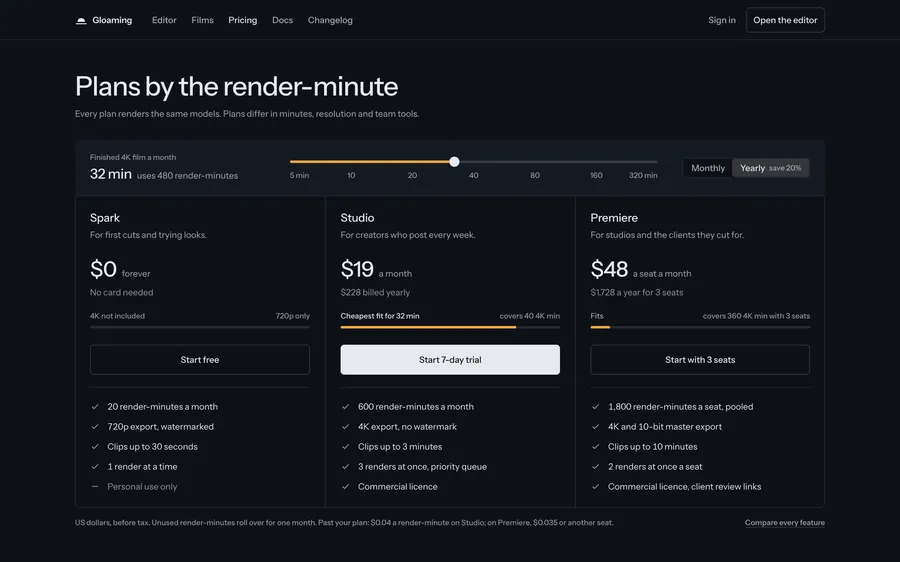Follow the Compare every feature link
Screen dimensions: 900x562
785,522
